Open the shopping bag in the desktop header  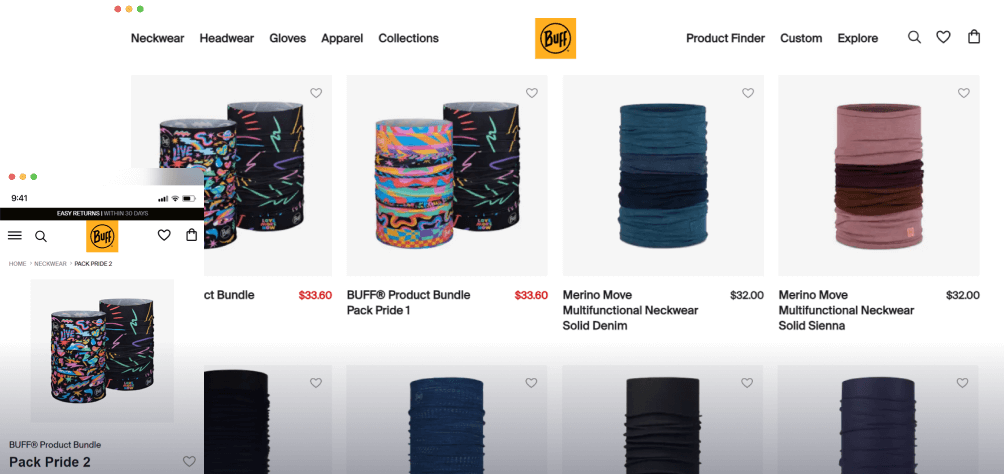click(x=974, y=37)
